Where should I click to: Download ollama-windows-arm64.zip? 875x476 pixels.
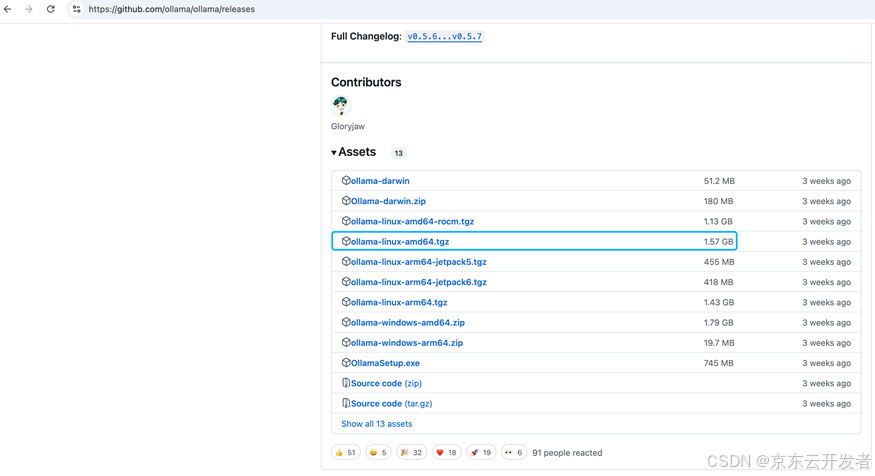click(x=407, y=343)
